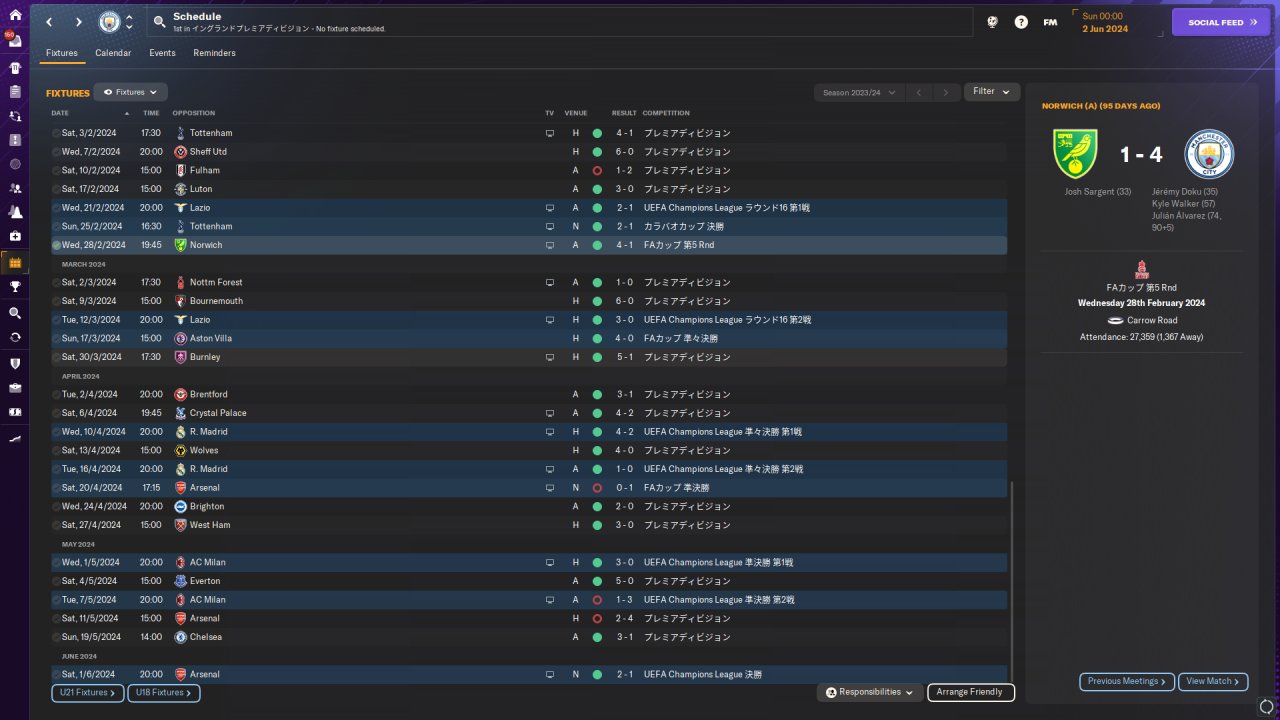1280x720 pixels.
Task: Tick the Nottm Forest row selector
Action: pos(56,283)
